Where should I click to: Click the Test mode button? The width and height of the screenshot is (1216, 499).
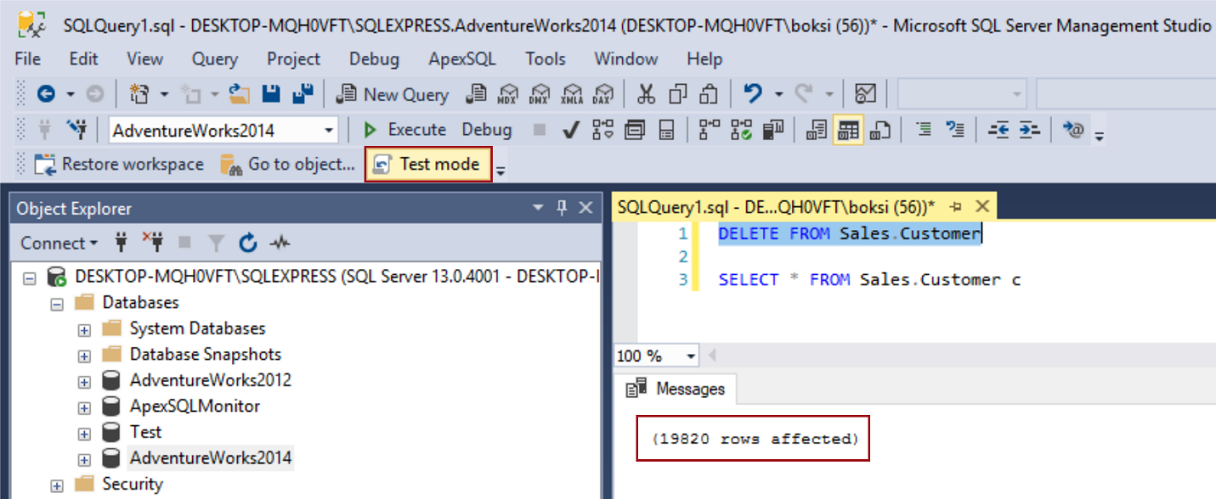pos(428,164)
